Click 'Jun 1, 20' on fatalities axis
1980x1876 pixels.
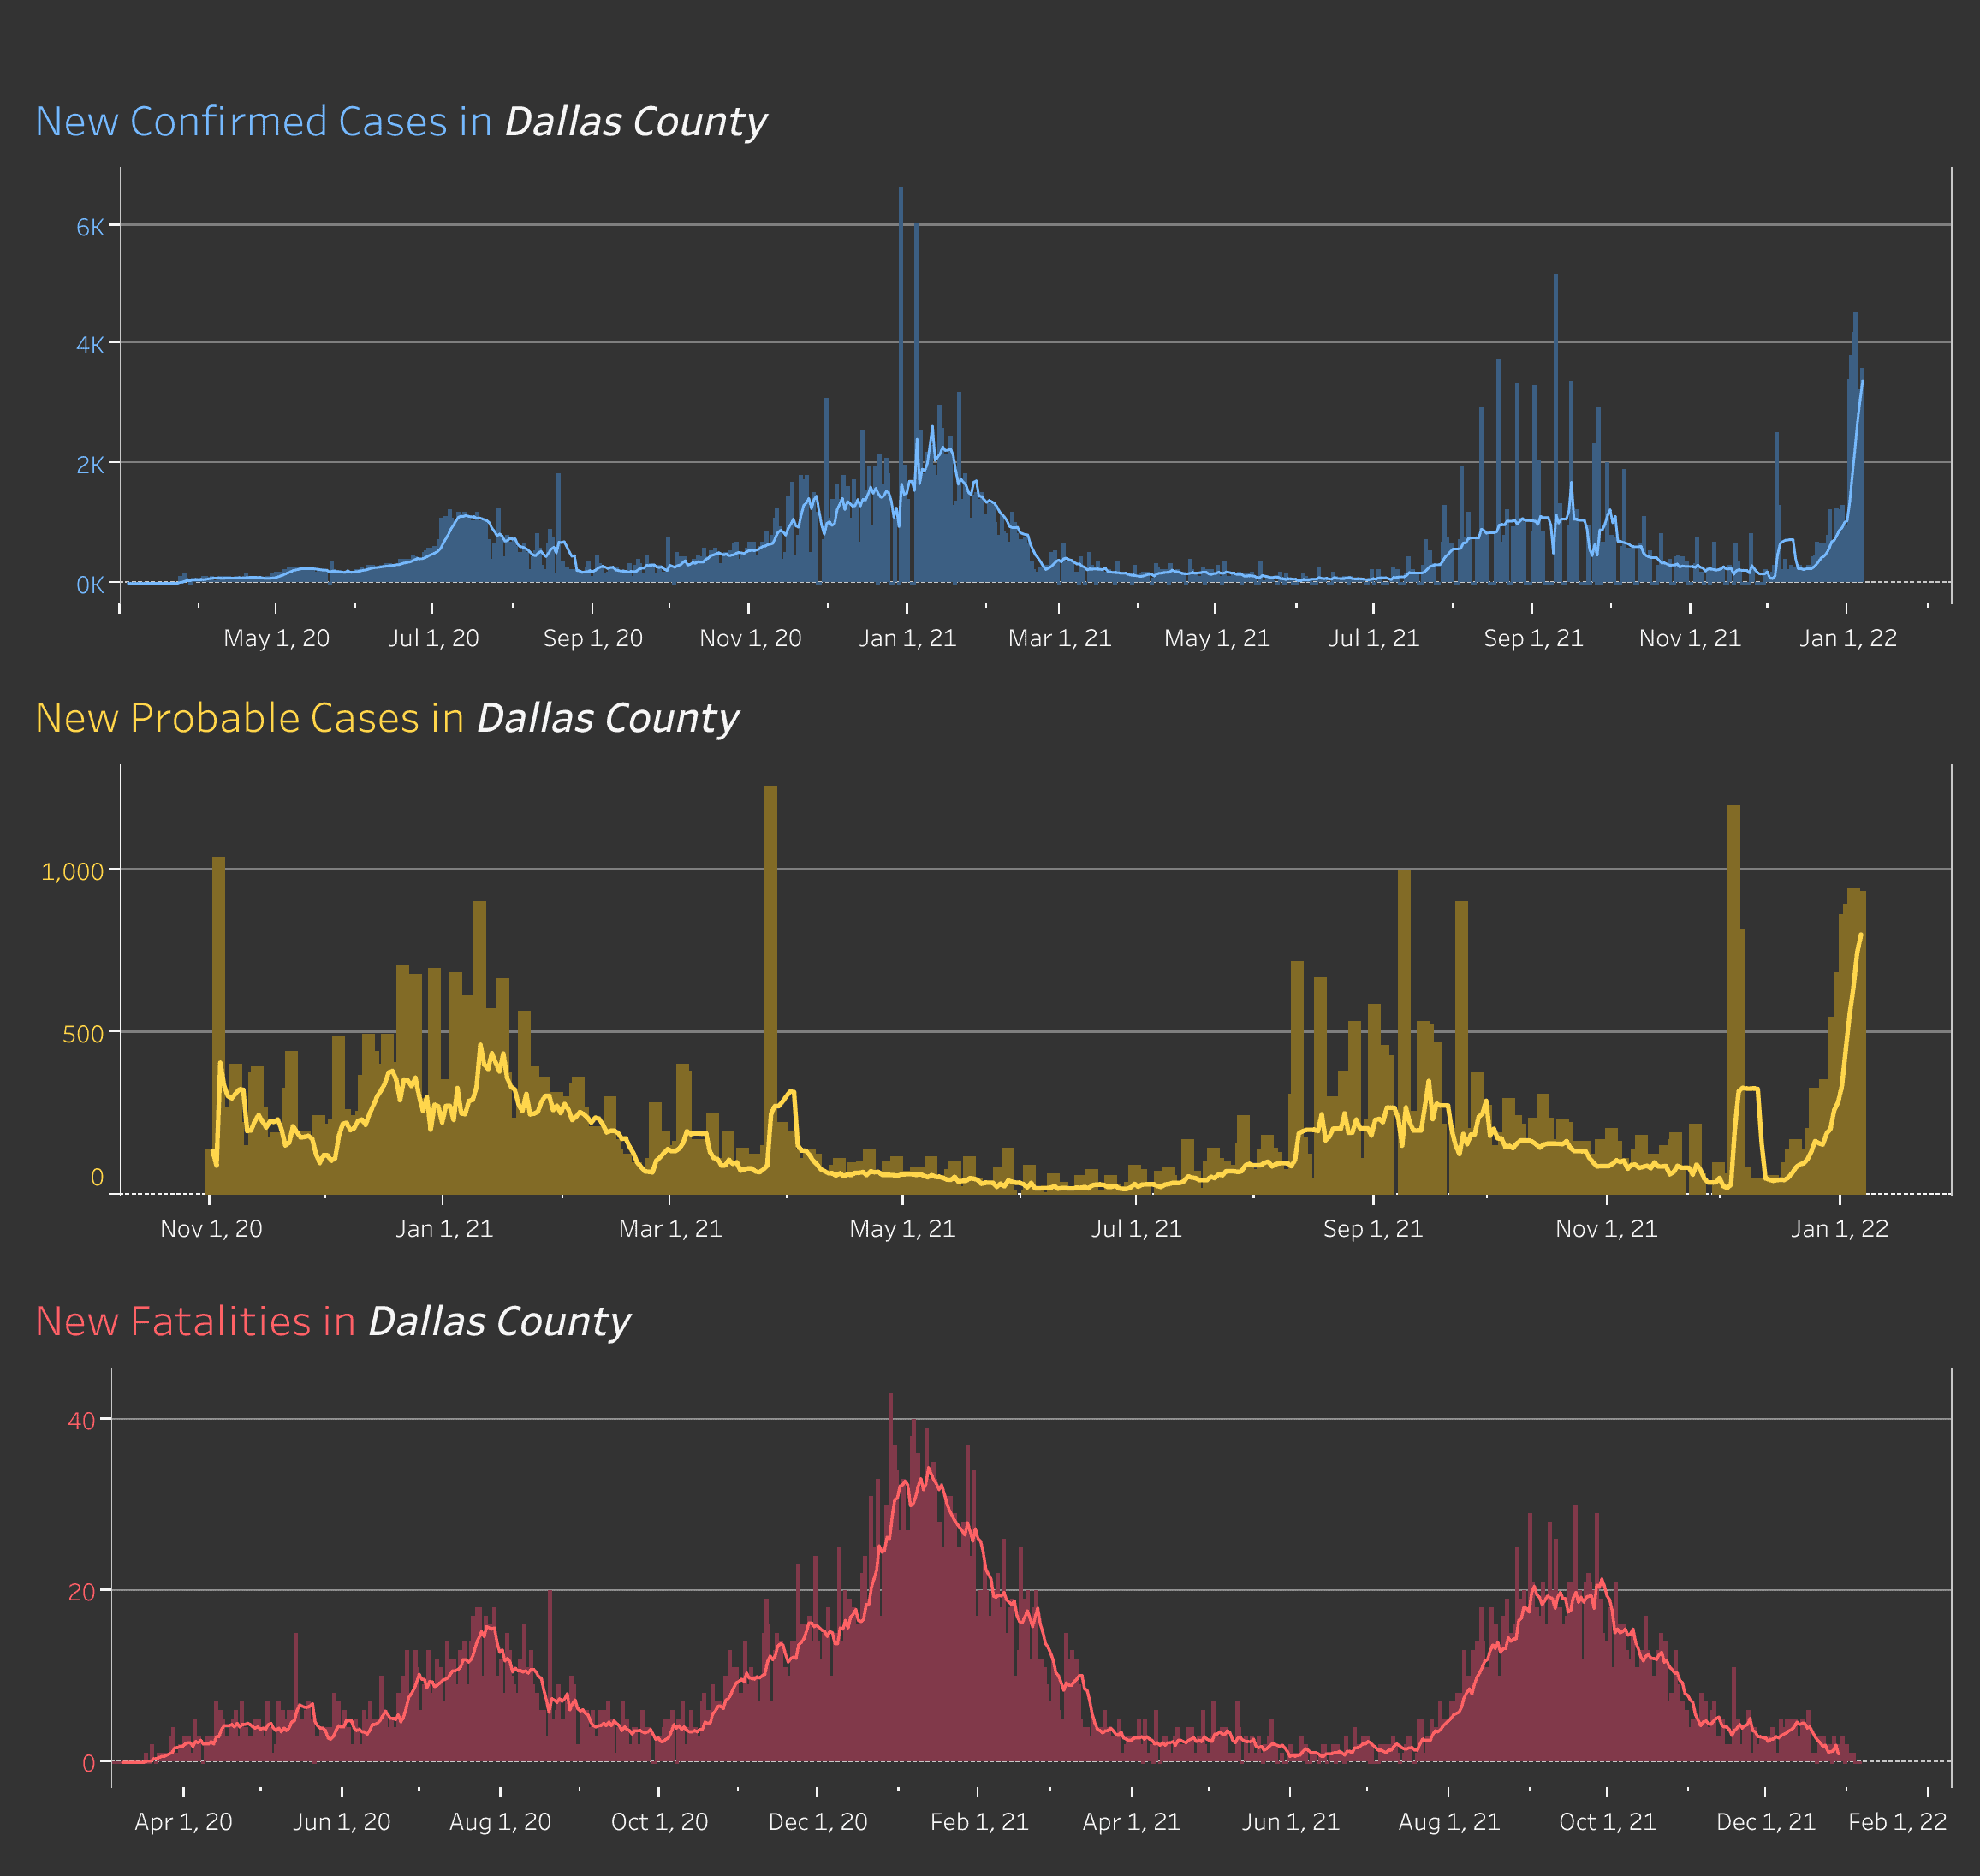point(341,1822)
